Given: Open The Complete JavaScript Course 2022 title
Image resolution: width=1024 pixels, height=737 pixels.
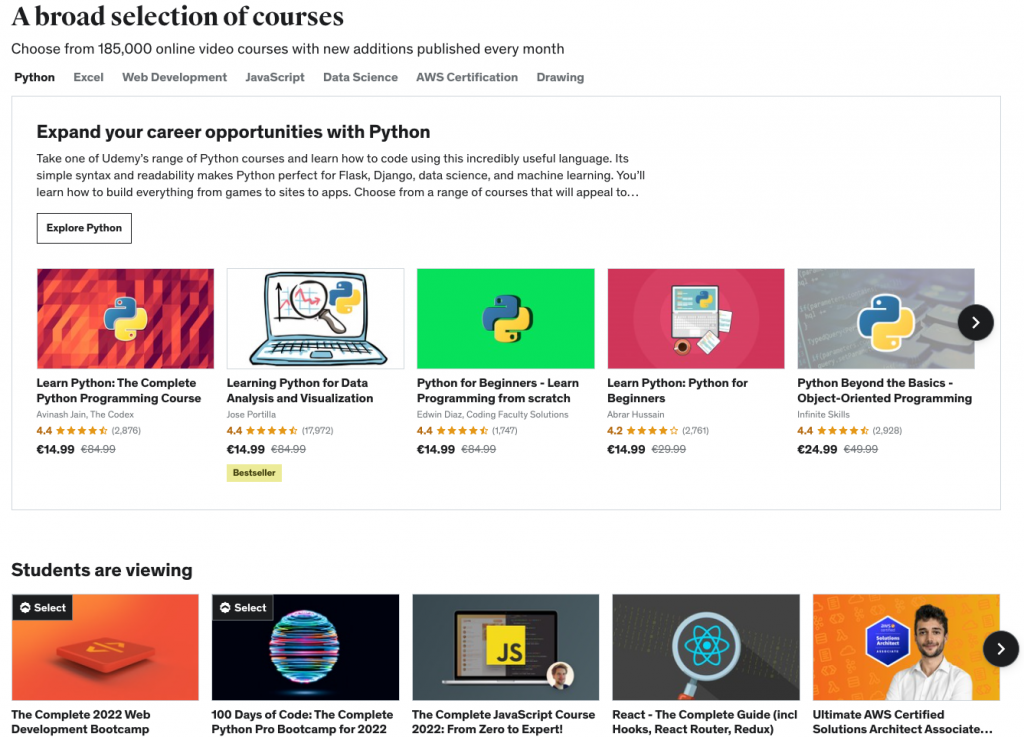Looking at the screenshot, I should [x=504, y=722].
